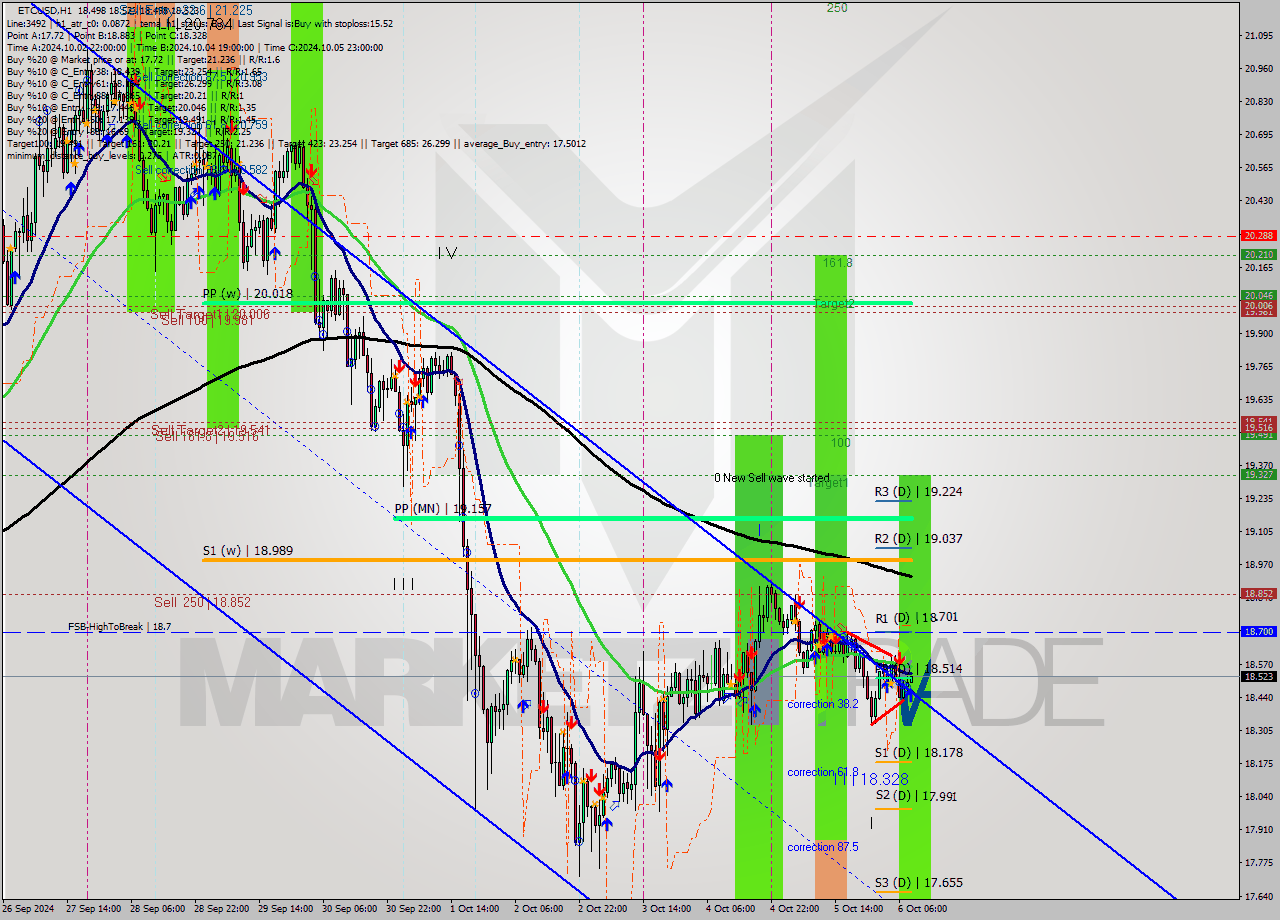Click the '6 Oct 06:00' time label
Image resolution: width=1280 pixels, height=920 pixels.
(924, 909)
